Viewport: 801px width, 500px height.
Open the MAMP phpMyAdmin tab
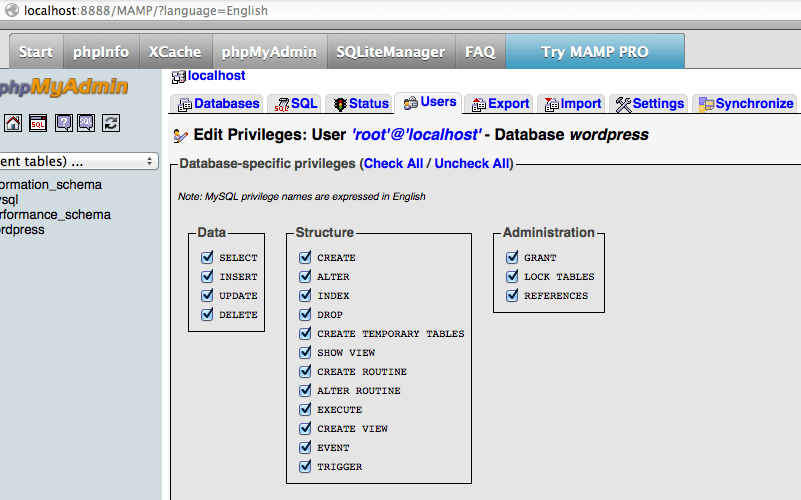click(x=269, y=52)
